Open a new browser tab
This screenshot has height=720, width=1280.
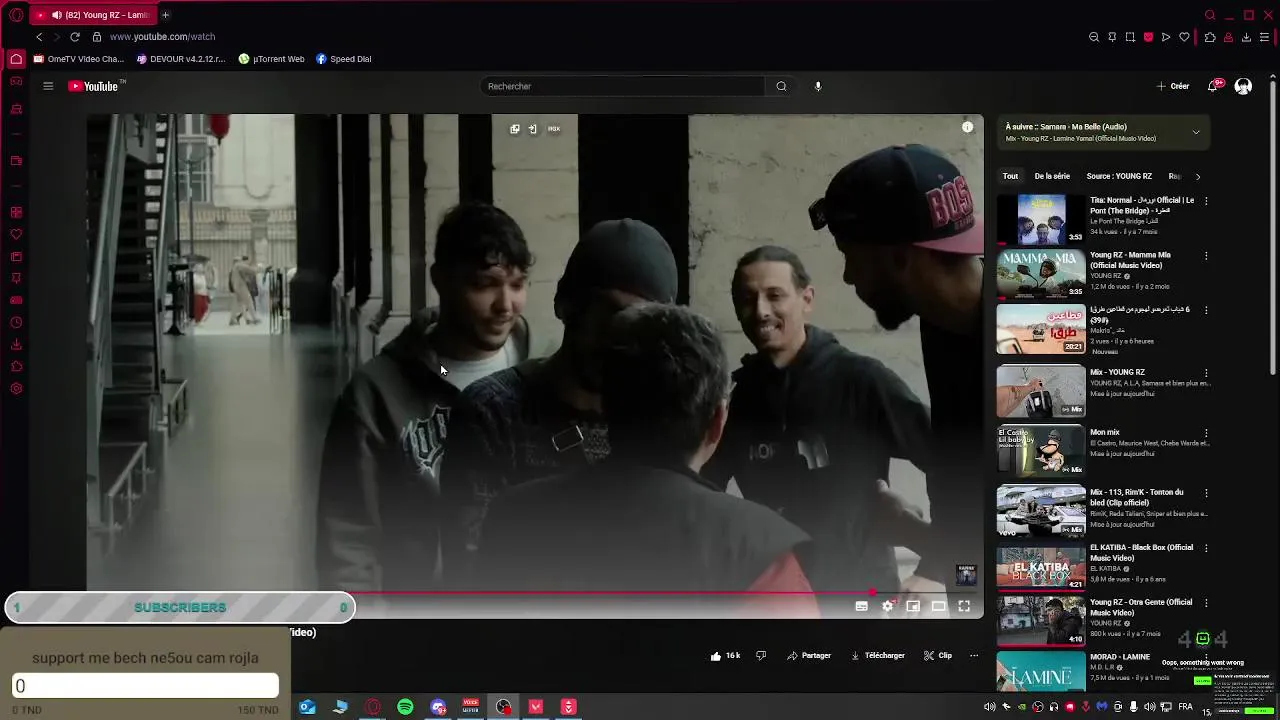(x=165, y=15)
